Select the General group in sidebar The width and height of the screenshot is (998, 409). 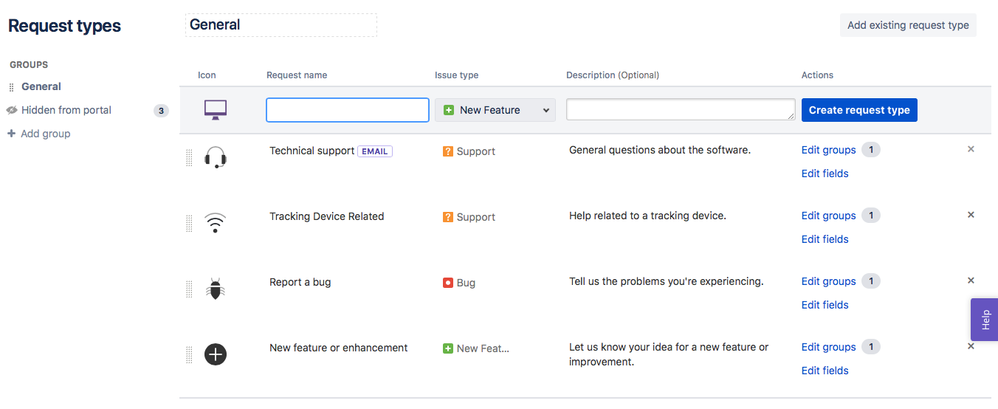tap(41, 87)
